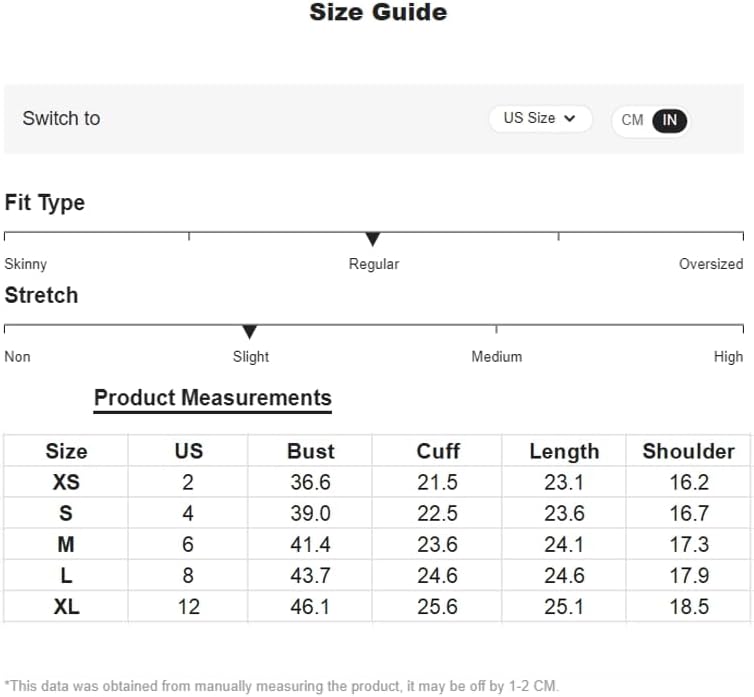
Task: Switch units to CM
Action: (632, 120)
